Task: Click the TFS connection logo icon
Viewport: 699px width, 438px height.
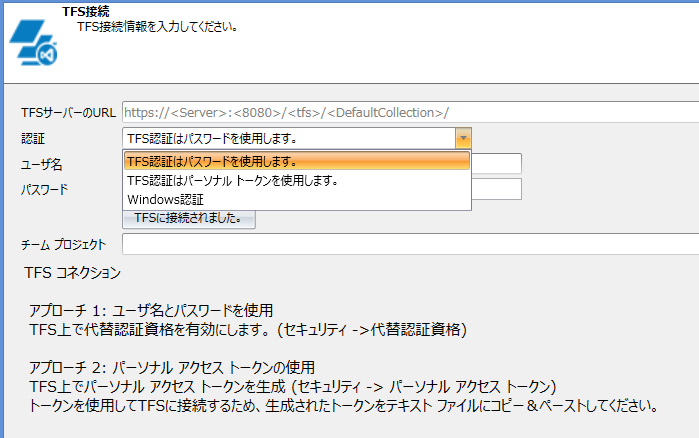Action: (33, 42)
